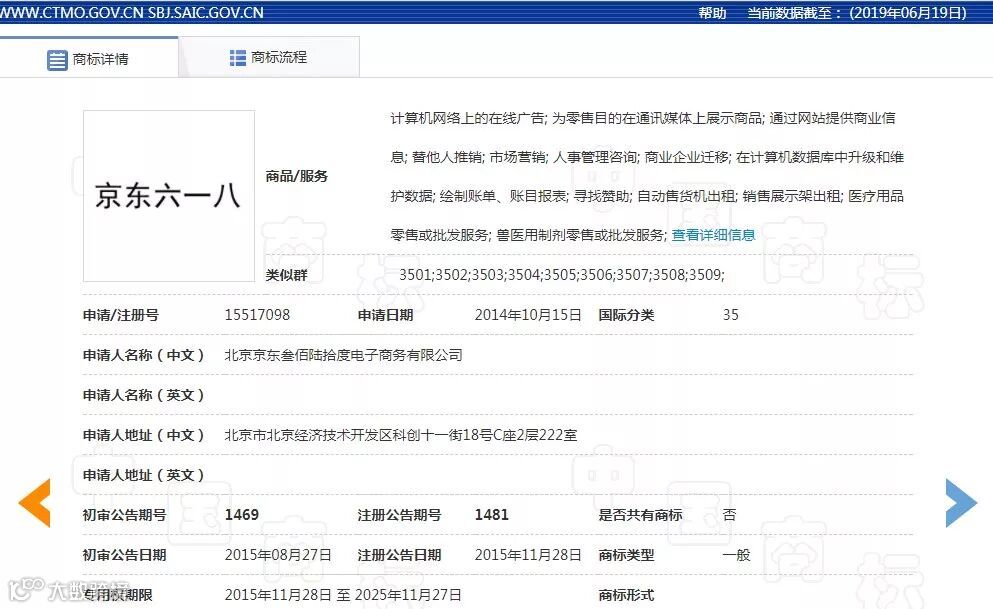Select shared trademark value 否
Viewport: 993px width, 609px height.
pyautogui.click(x=730, y=515)
